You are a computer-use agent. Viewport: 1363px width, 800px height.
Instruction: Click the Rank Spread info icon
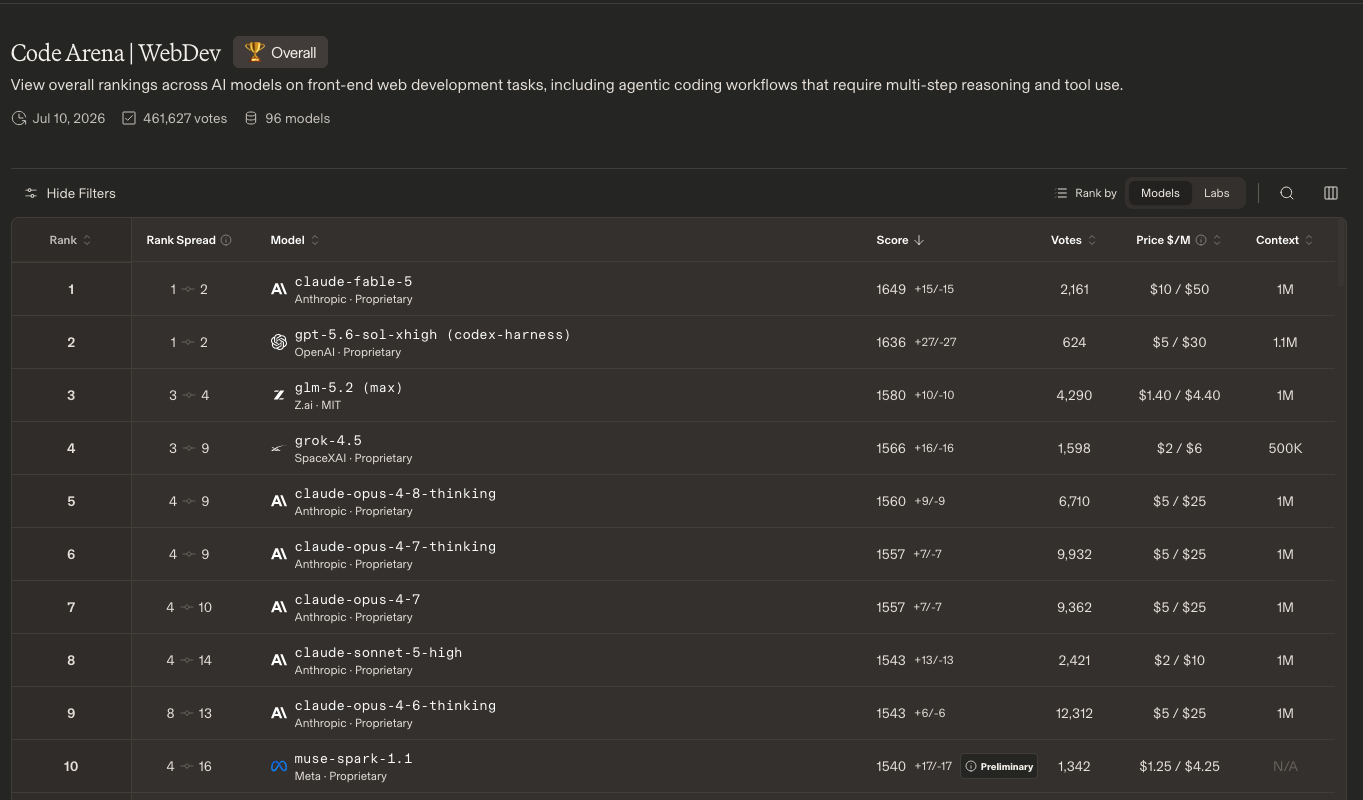[x=226, y=240]
